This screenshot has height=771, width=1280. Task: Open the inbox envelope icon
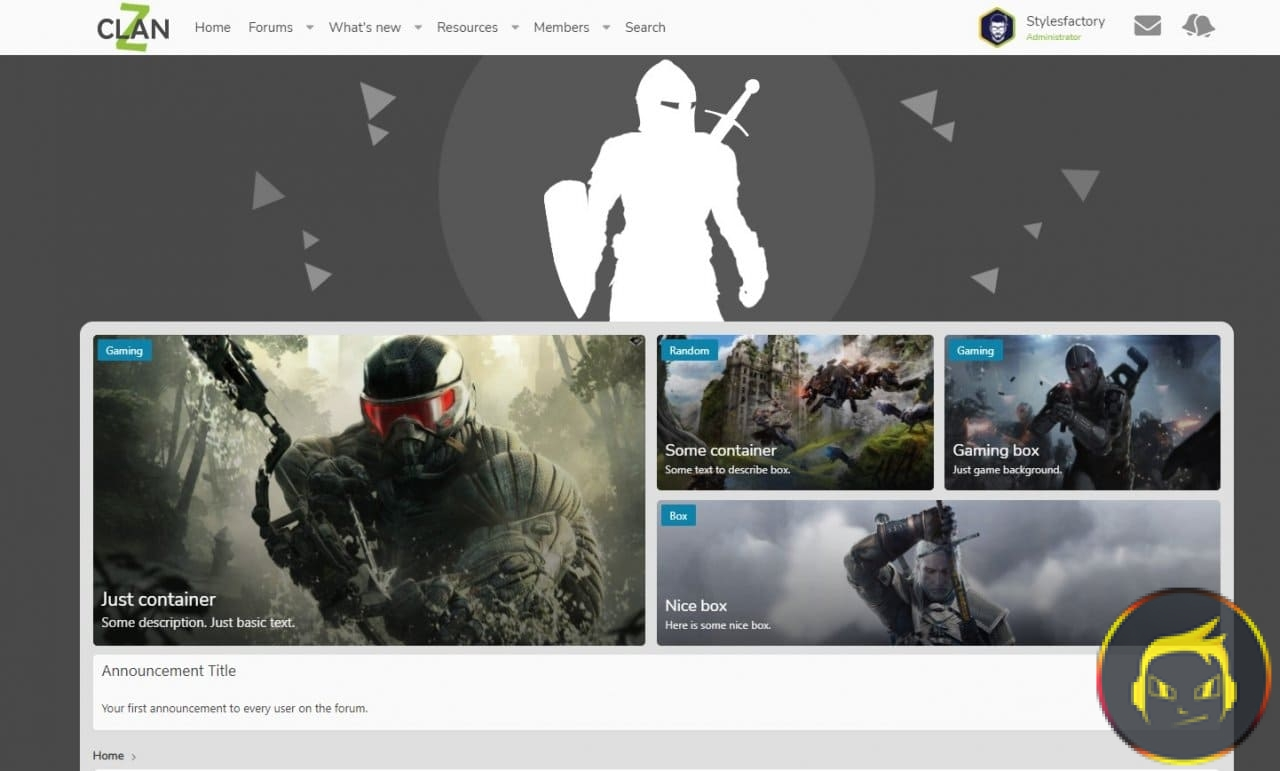[x=1148, y=26]
